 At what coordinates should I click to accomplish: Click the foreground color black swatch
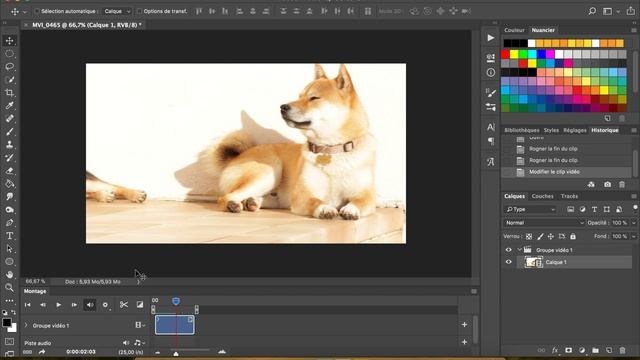pyautogui.click(x=7, y=322)
